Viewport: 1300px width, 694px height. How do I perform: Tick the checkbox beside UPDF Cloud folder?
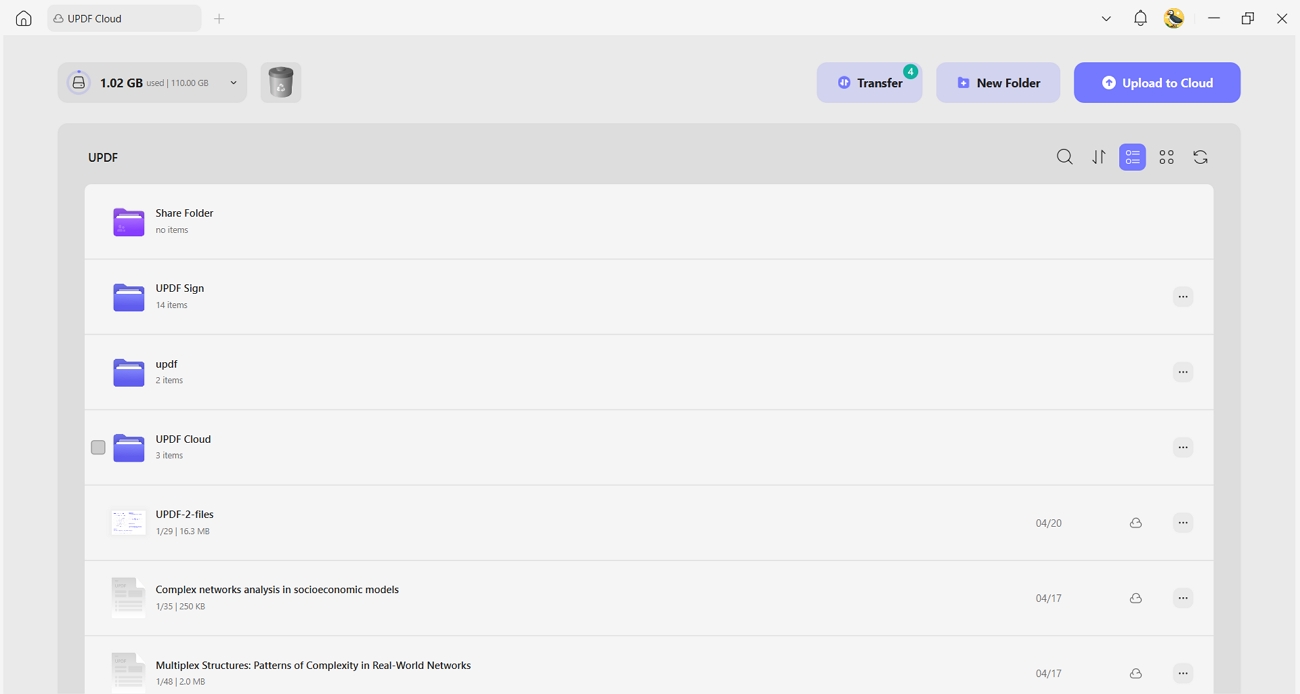tap(98, 447)
